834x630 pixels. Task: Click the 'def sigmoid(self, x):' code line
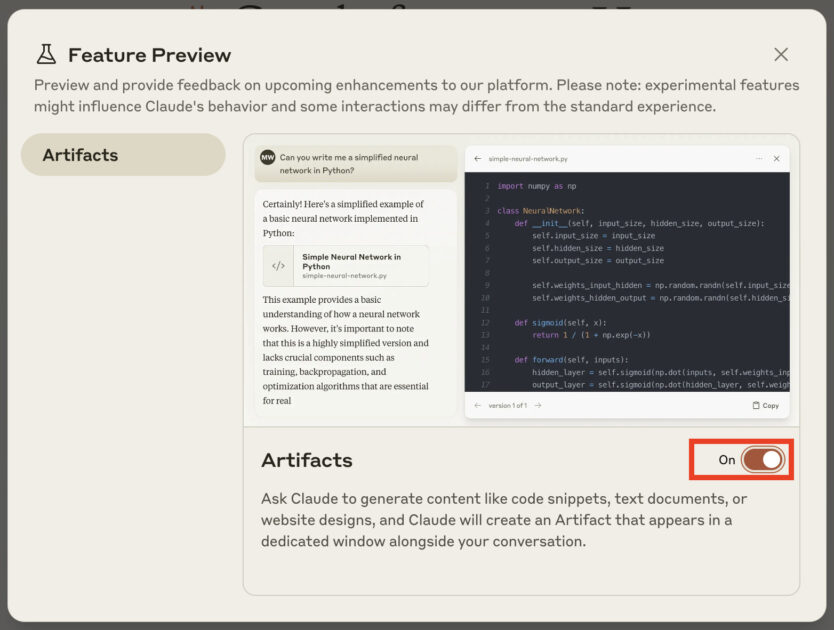560,322
